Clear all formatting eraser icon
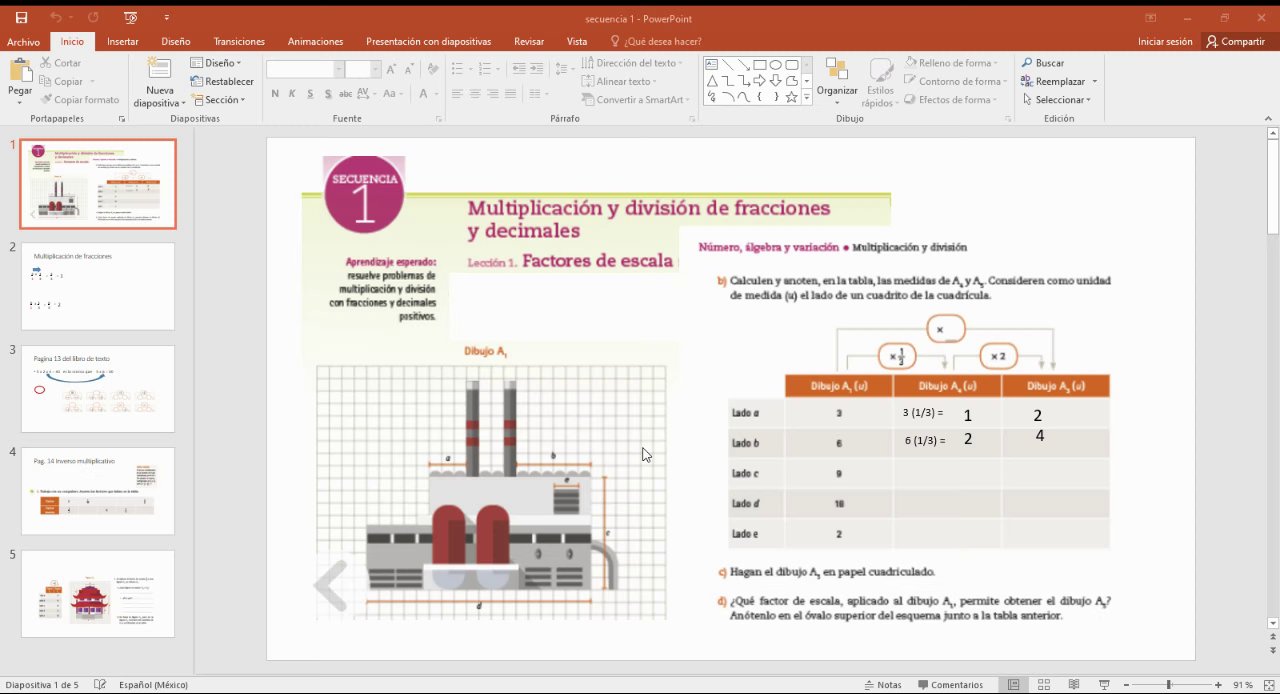1280x694 pixels. pos(433,69)
